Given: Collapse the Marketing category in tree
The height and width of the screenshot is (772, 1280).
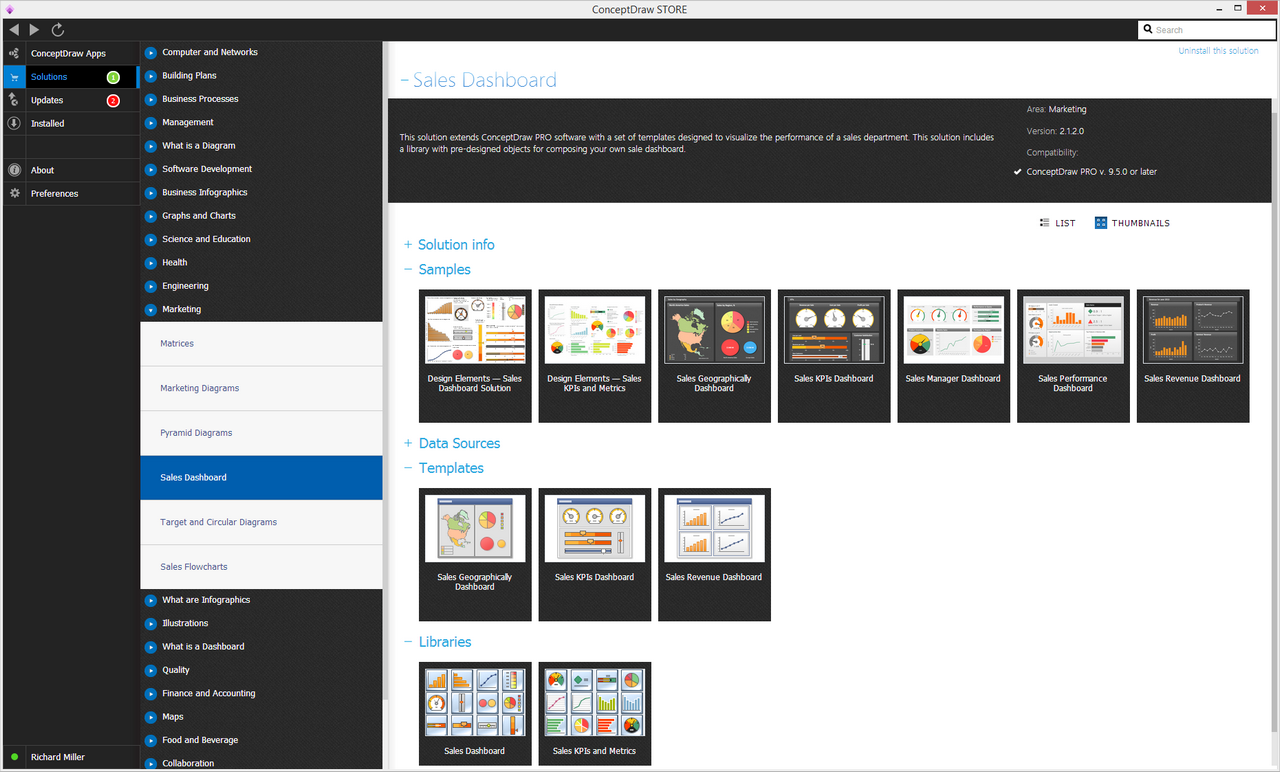Looking at the screenshot, I should [151, 310].
